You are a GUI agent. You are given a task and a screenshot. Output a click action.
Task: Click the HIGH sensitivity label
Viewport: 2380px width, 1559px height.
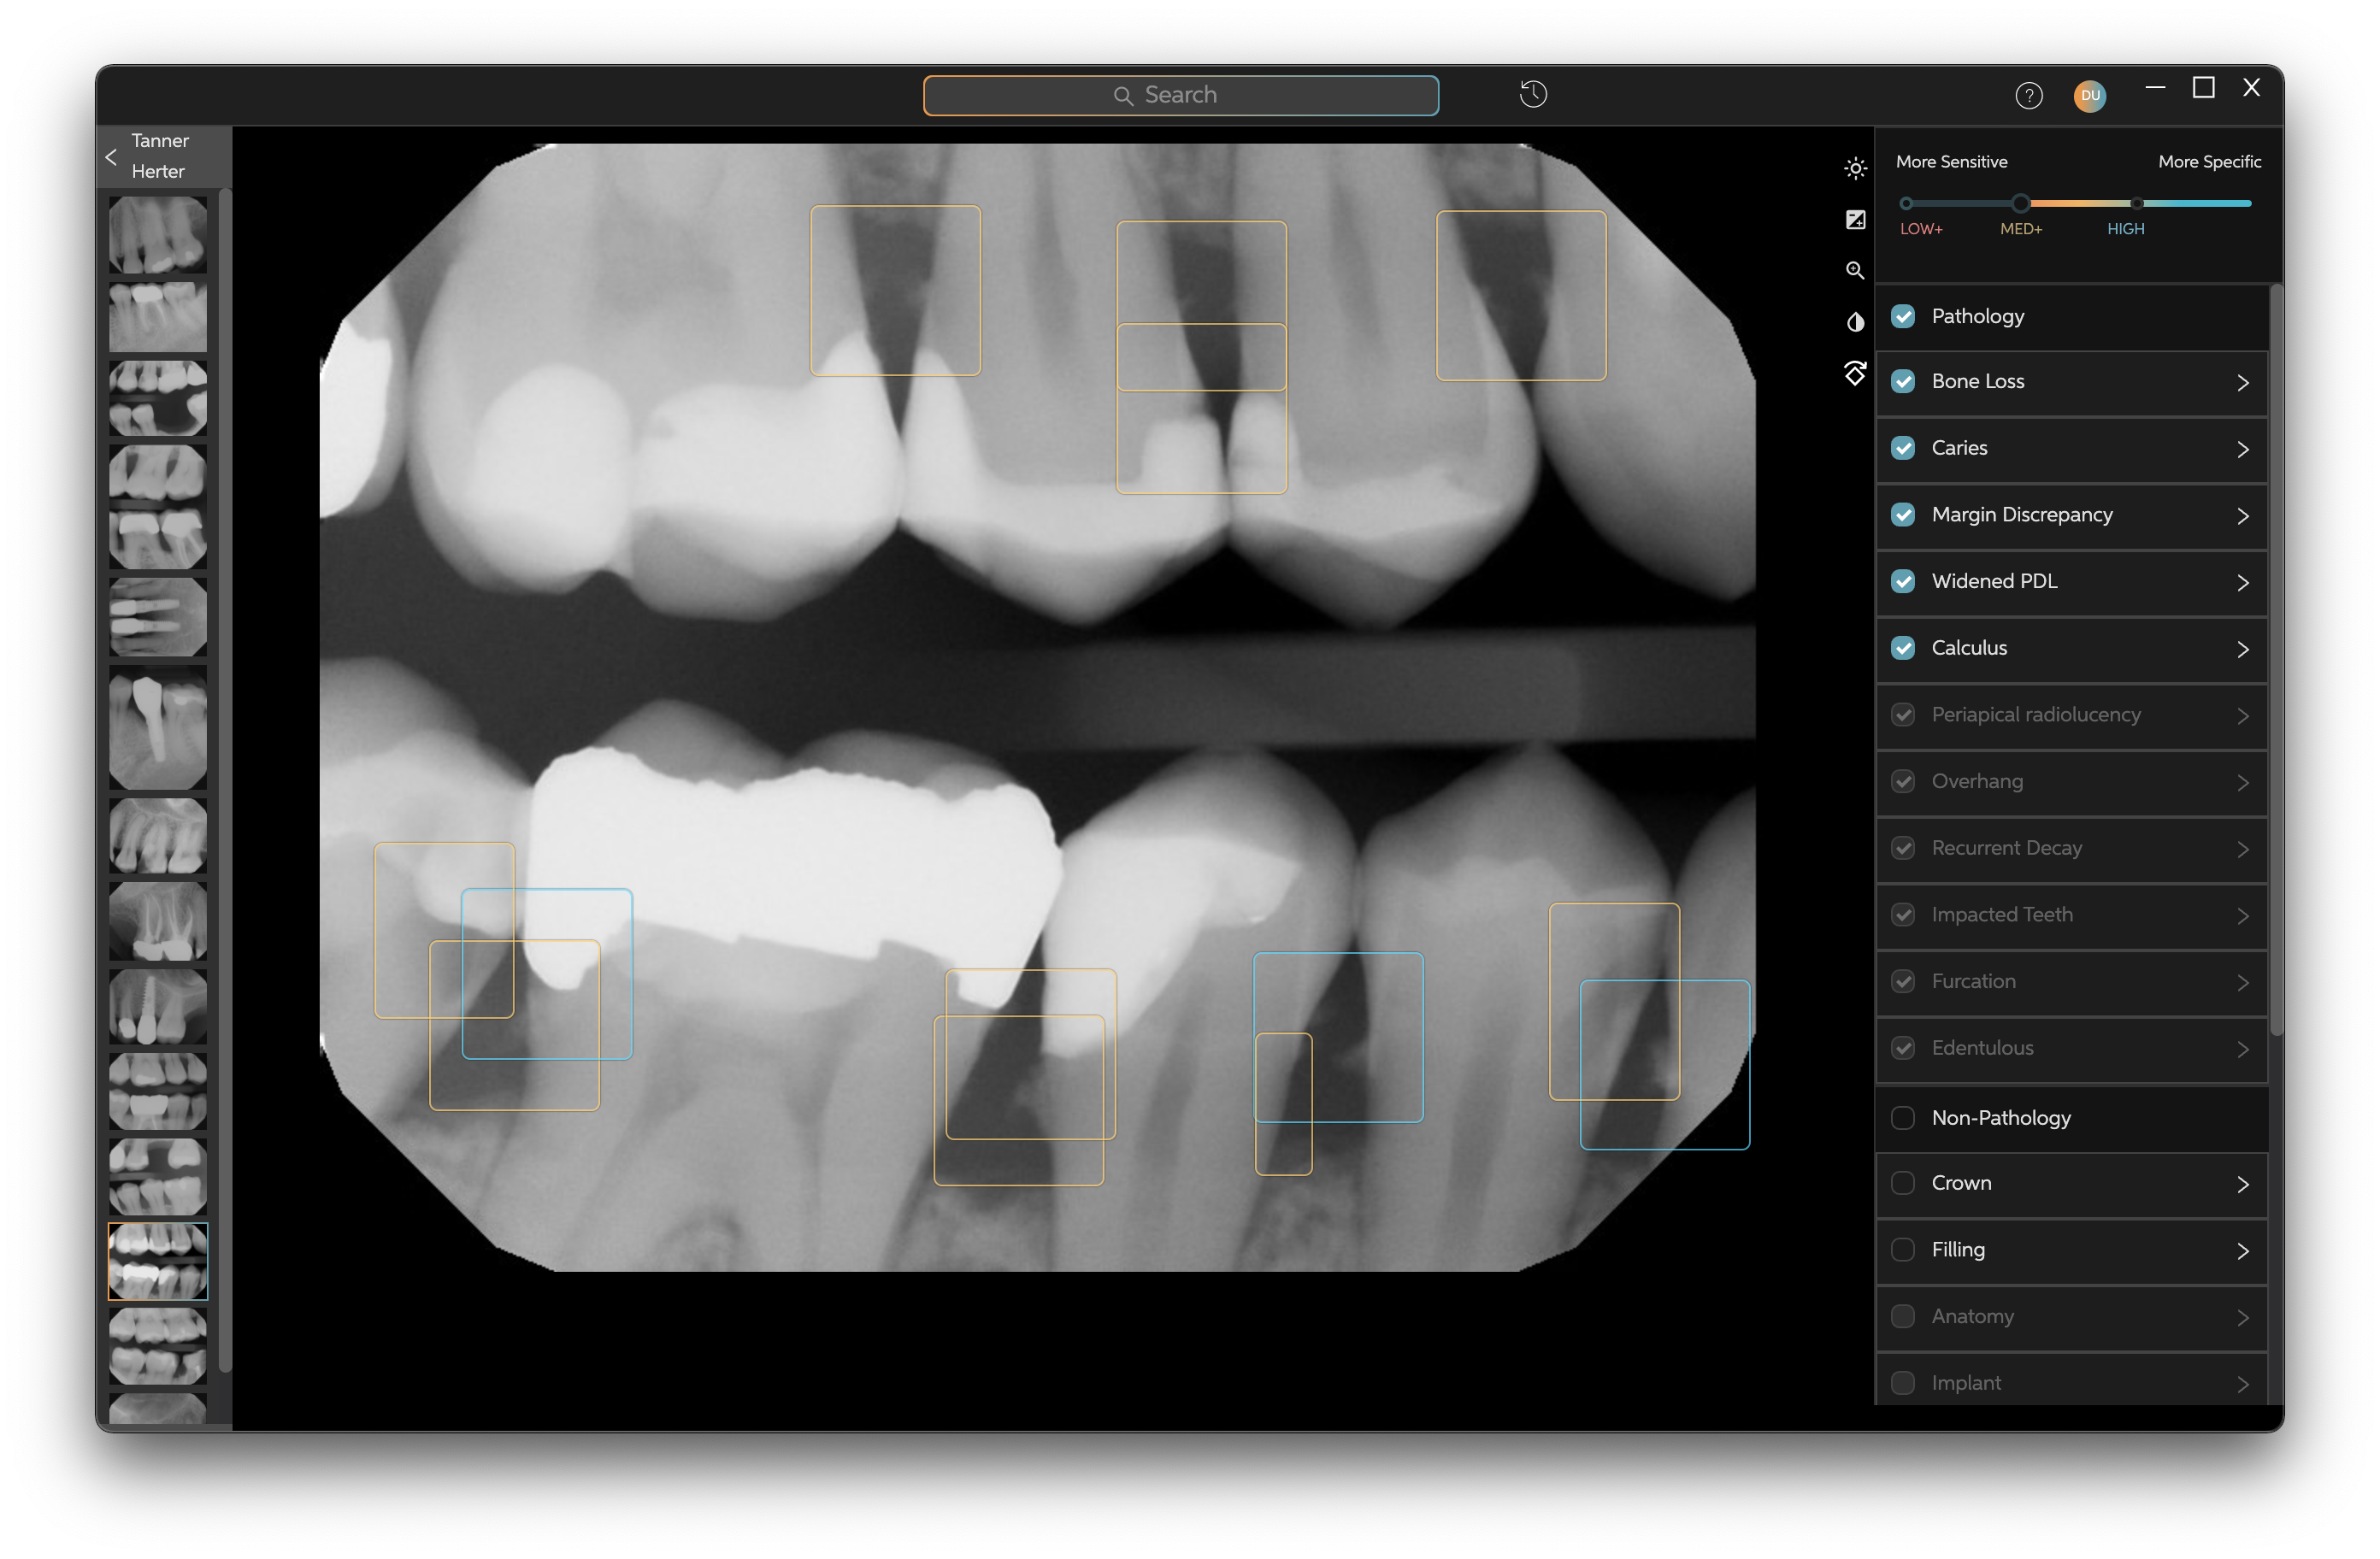[2125, 229]
